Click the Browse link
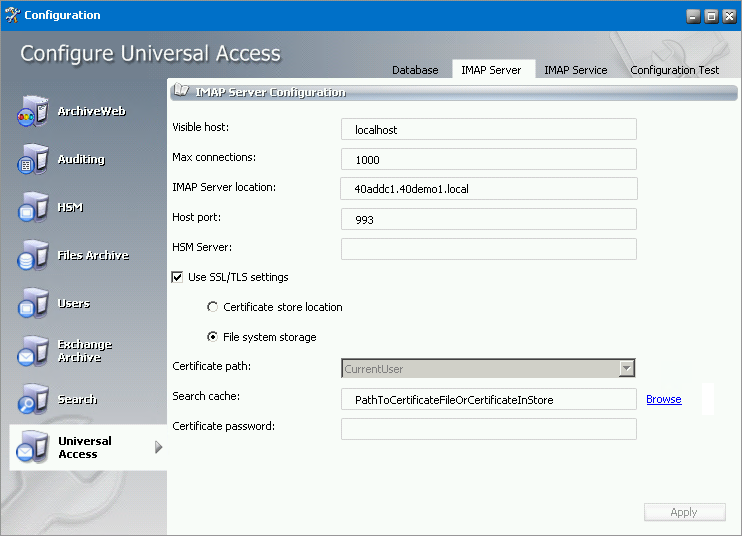The height and width of the screenshot is (536, 742). (663, 400)
